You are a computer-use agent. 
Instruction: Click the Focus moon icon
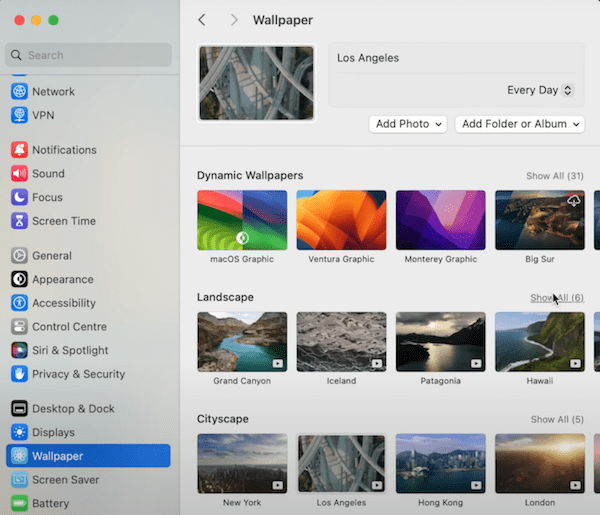point(19,197)
